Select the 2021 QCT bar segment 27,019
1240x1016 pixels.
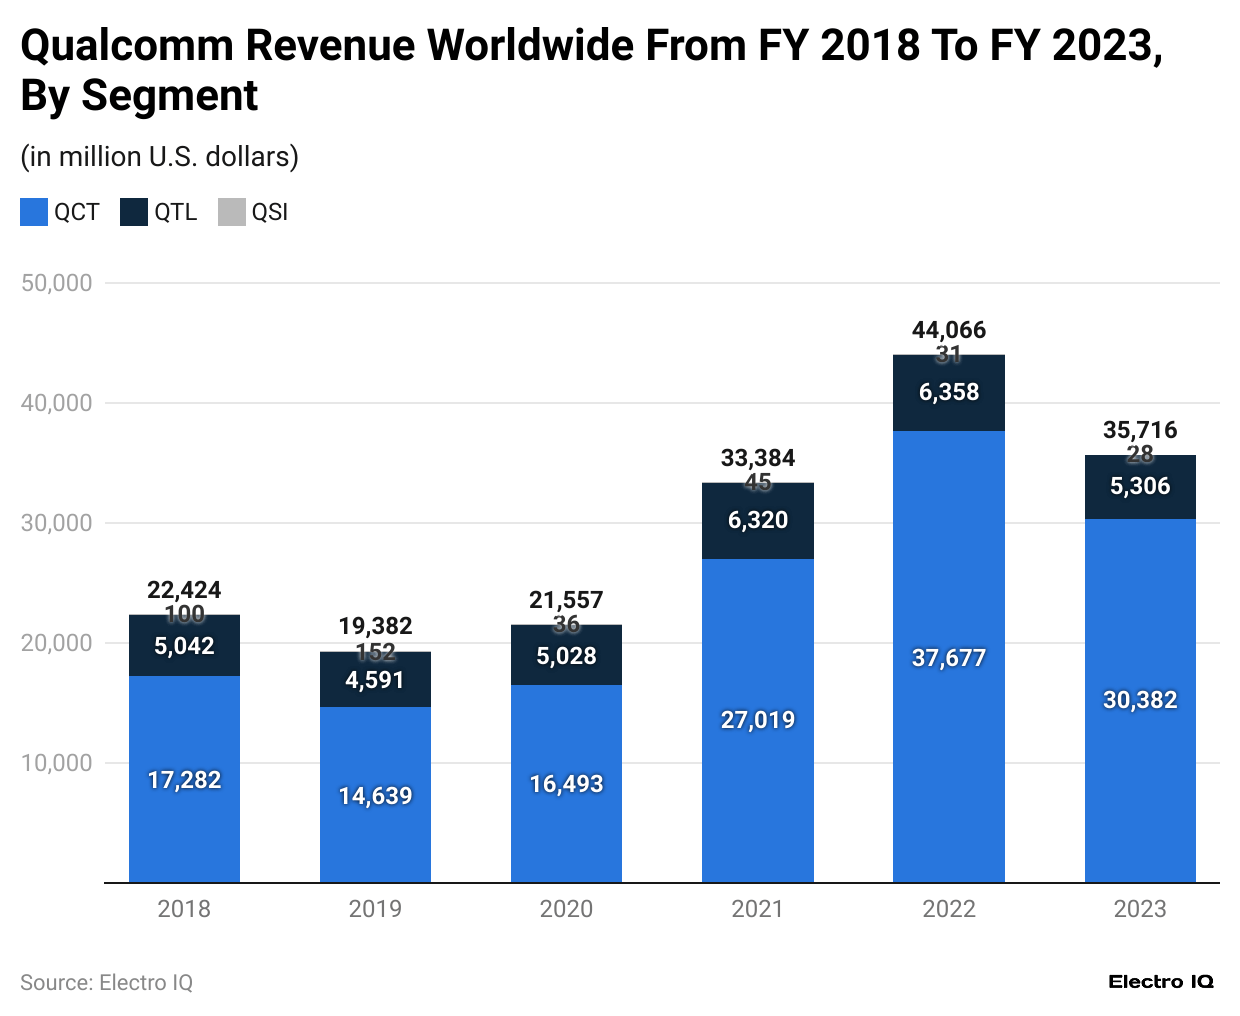(757, 720)
